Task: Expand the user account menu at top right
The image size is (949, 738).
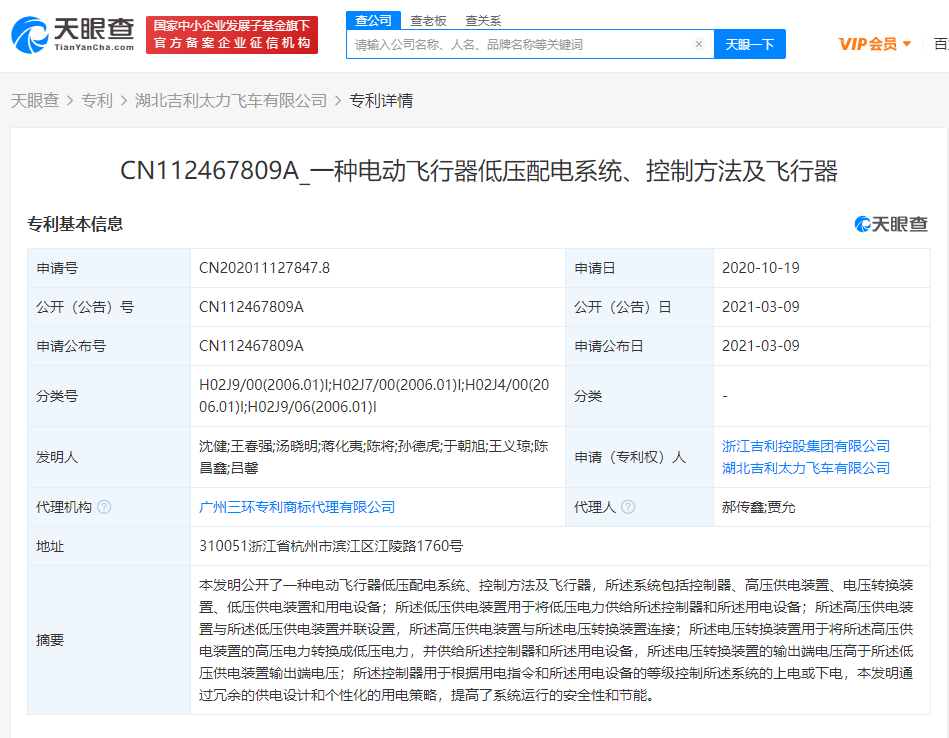Action: click(x=941, y=43)
